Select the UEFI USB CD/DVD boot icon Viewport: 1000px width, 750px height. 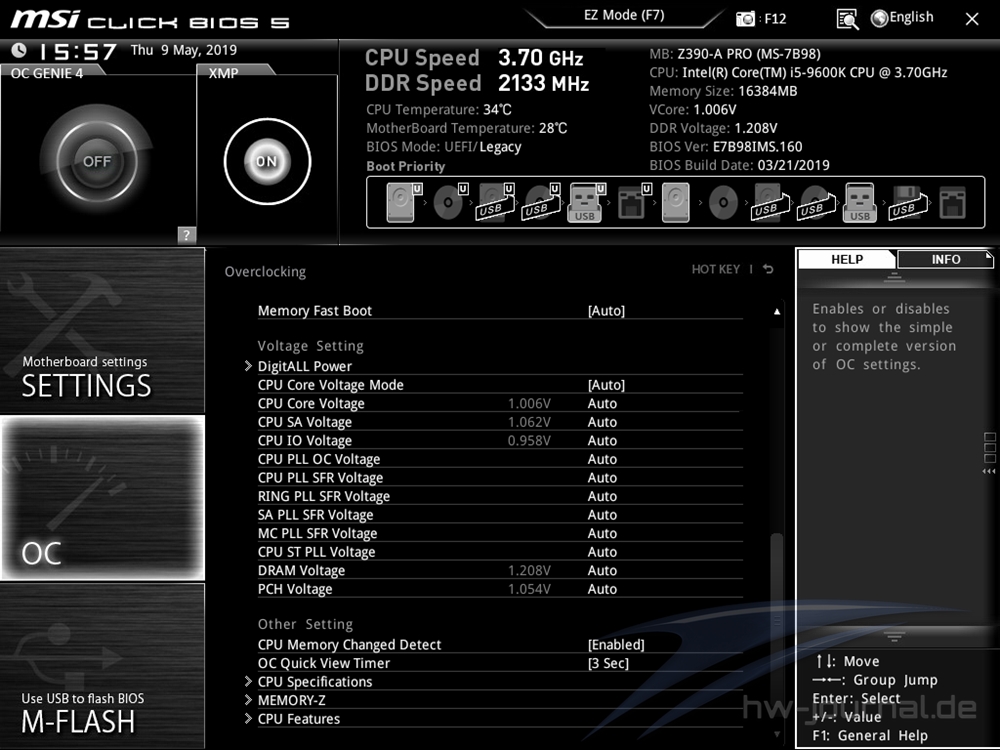[541, 203]
